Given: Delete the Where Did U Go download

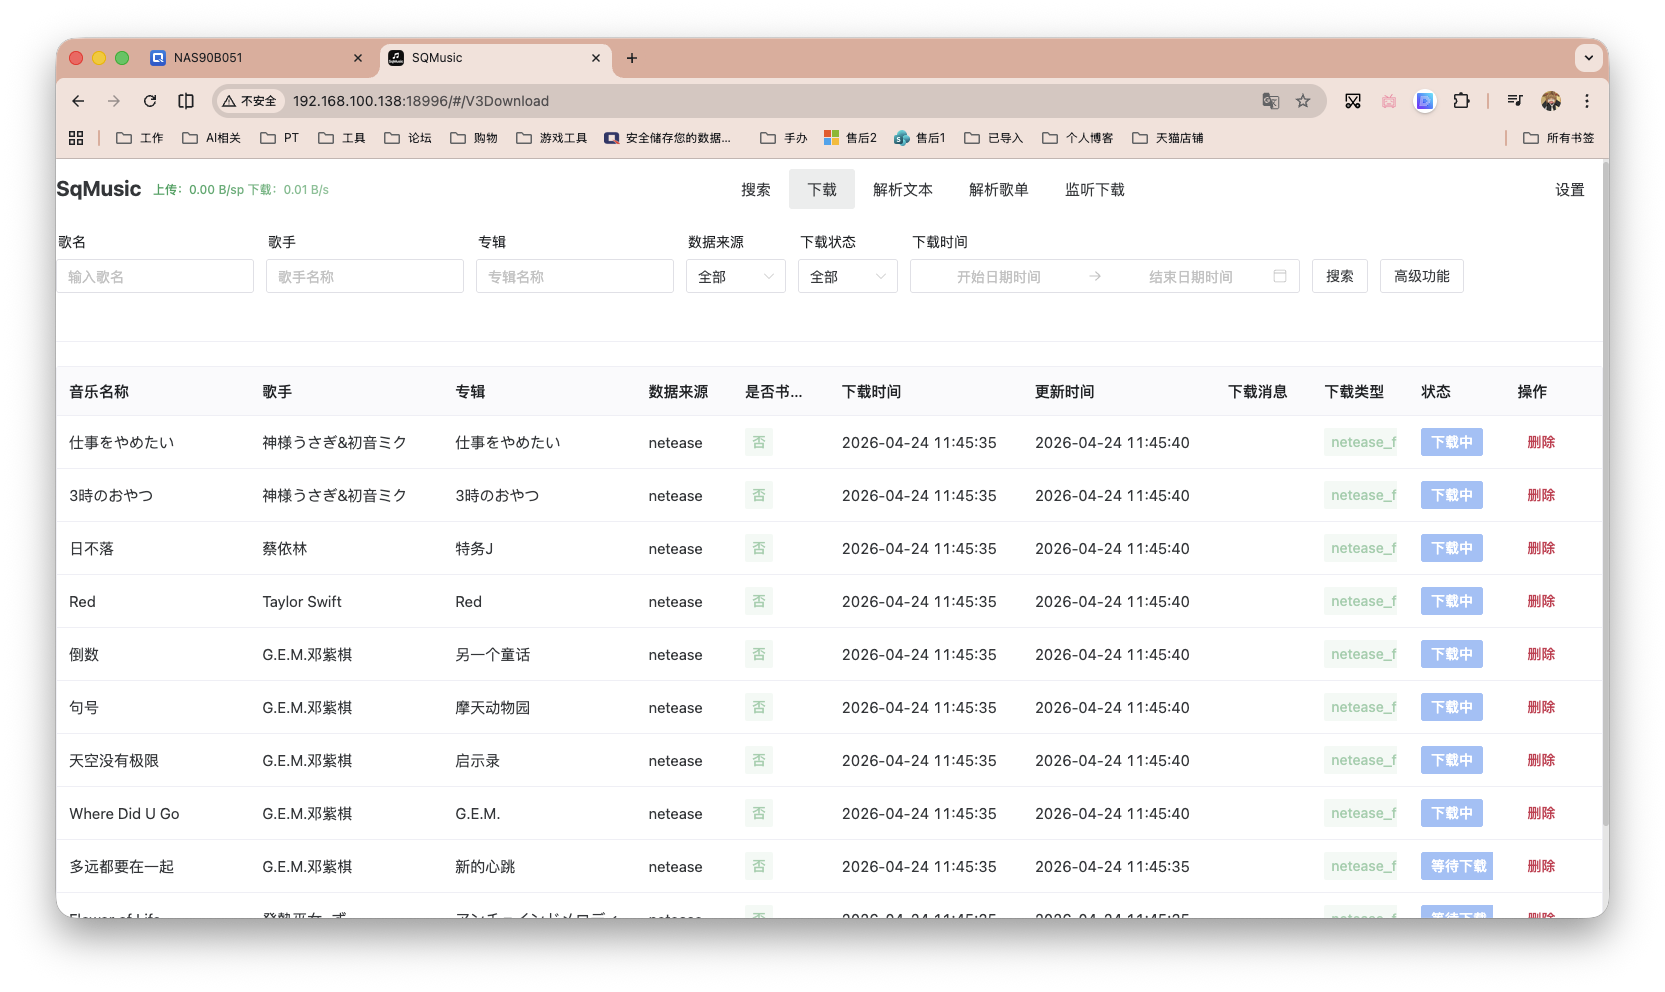Looking at the screenshot, I should click(x=1540, y=813).
